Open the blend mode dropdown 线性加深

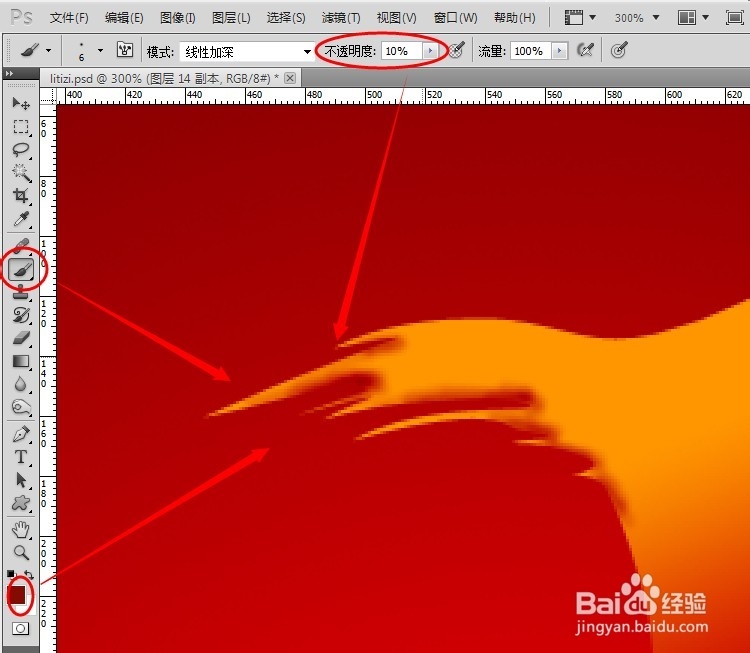coord(246,52)
